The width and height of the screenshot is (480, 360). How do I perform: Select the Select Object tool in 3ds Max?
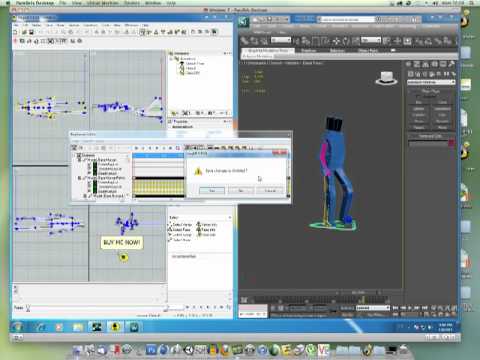click(298, 41)
